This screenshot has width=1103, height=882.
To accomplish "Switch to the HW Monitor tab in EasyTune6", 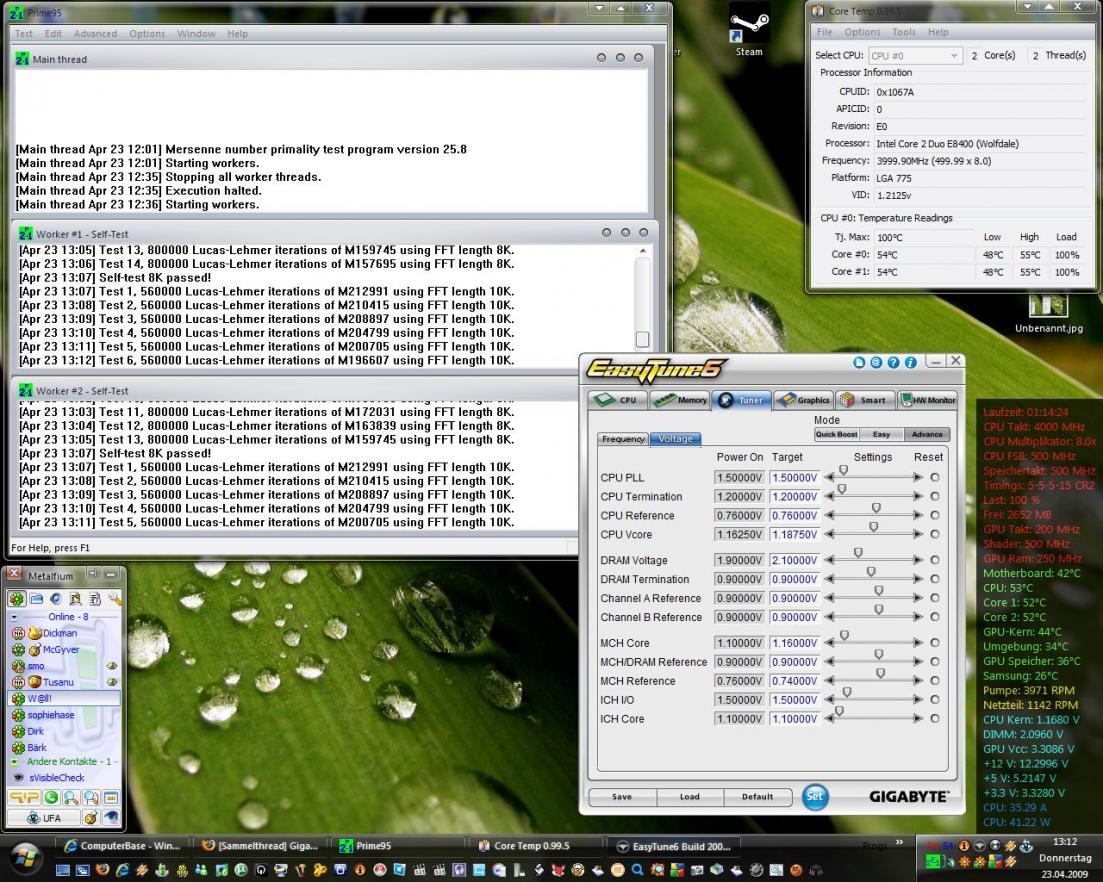I will [929, 400].
